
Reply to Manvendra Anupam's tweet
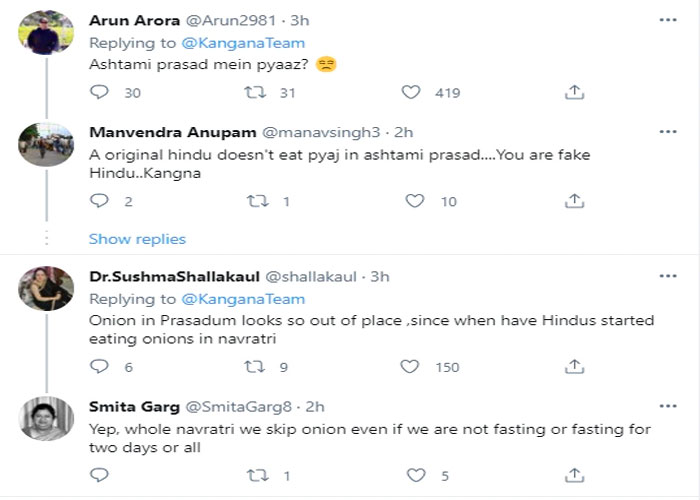click(99, 201)
